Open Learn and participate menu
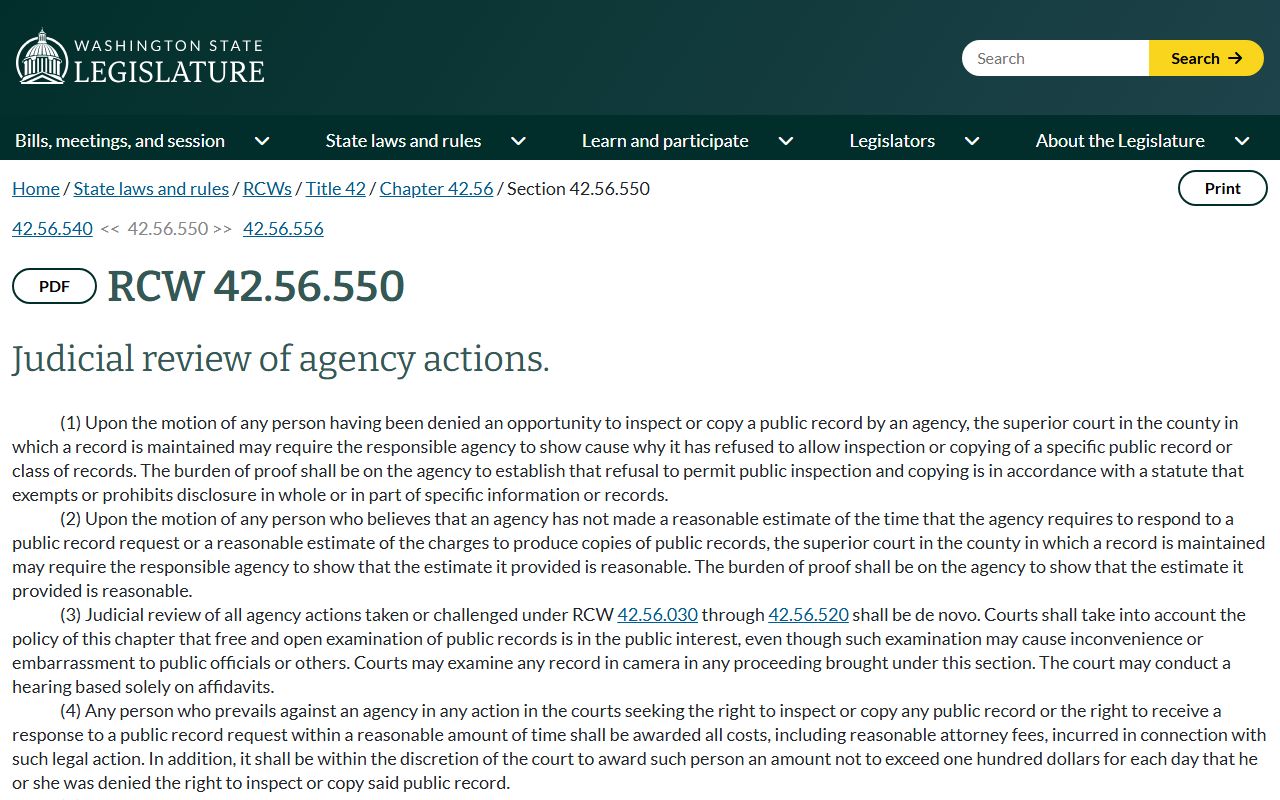Image resolution: width=1280 pixels, height=800 pixels. click(x=665, y=141)
